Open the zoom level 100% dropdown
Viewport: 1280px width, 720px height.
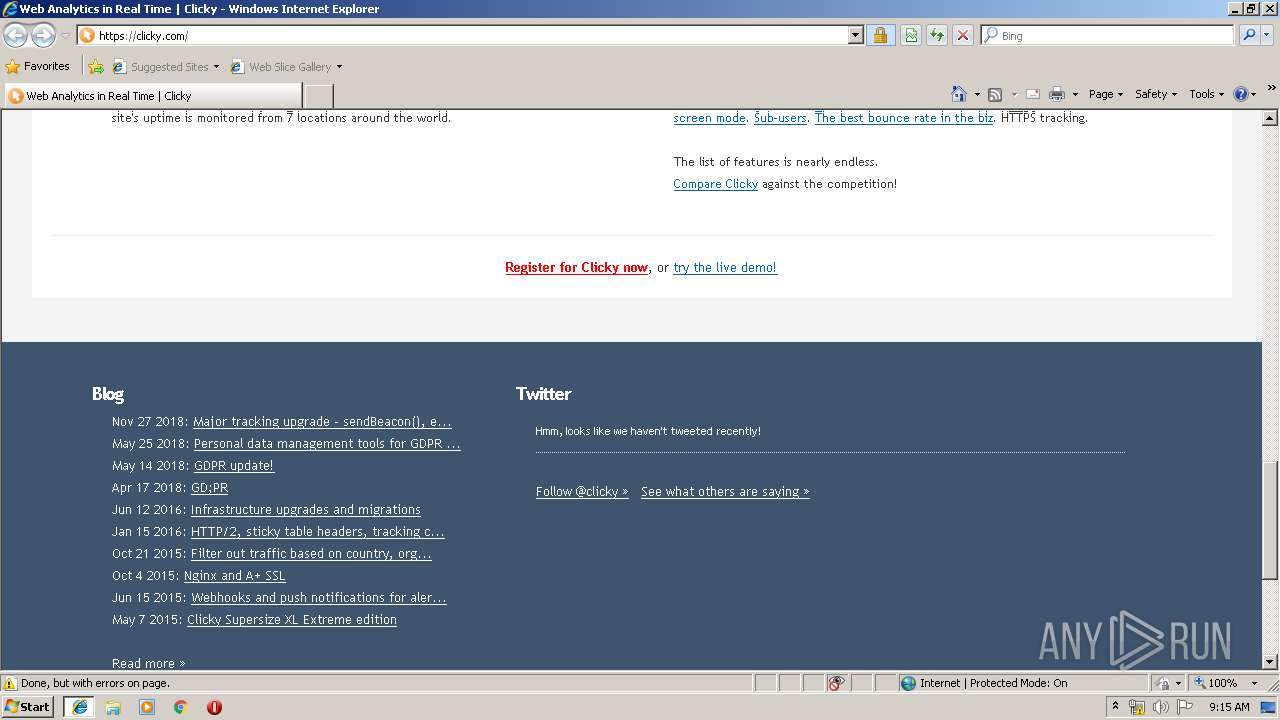coord(1254,683)
